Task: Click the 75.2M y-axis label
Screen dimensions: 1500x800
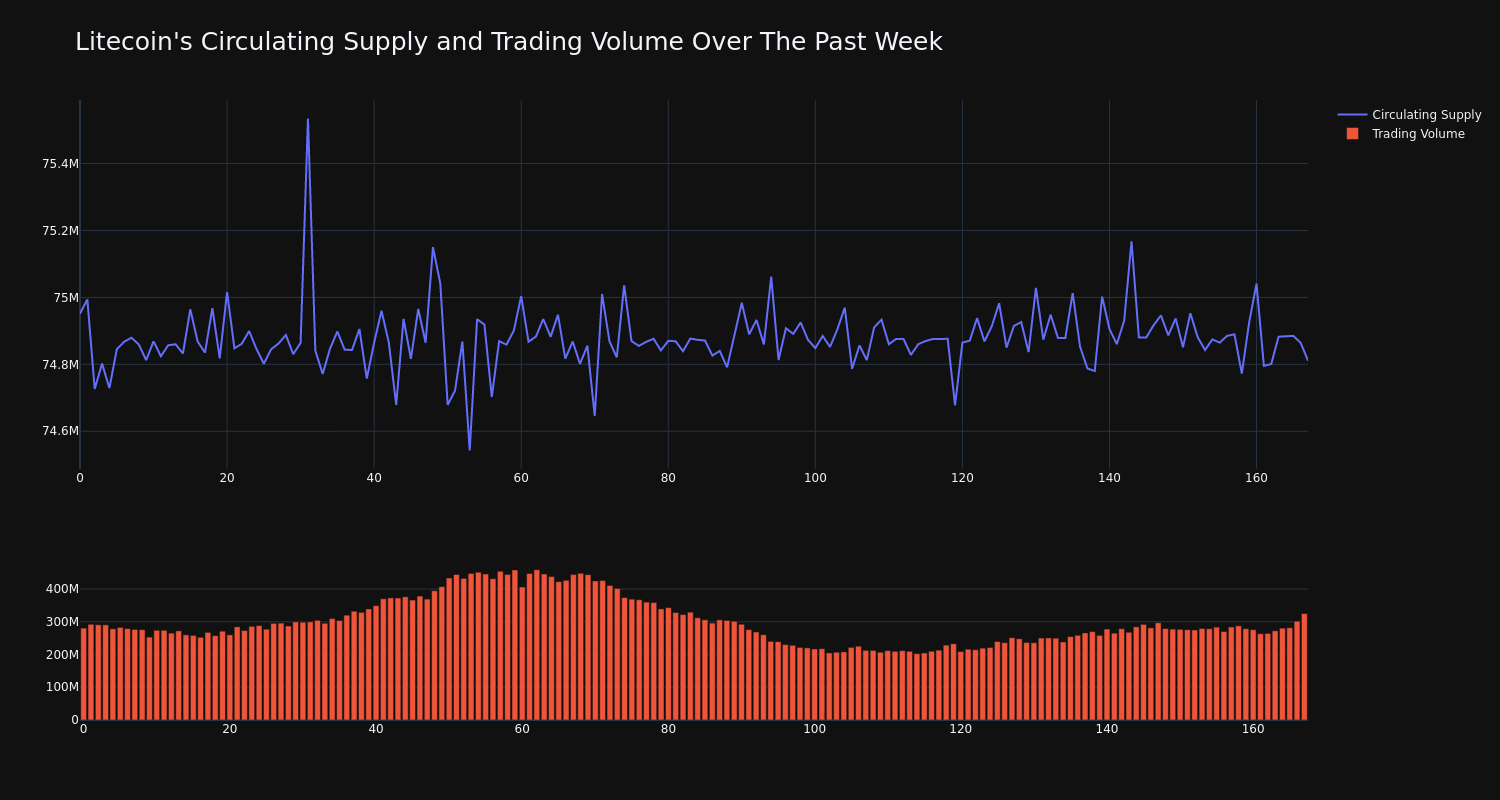Action: 60,231
